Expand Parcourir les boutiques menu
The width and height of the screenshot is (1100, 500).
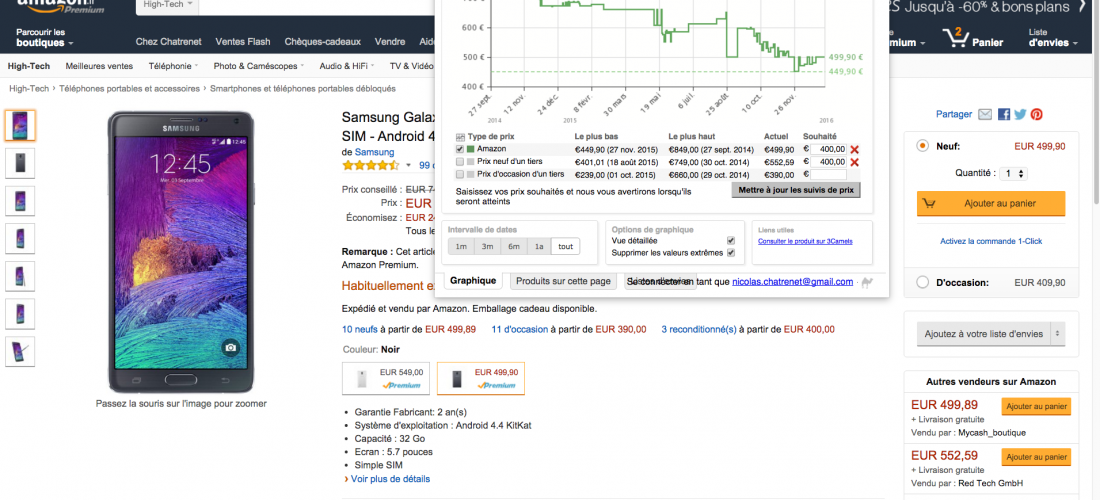(45, 38)
